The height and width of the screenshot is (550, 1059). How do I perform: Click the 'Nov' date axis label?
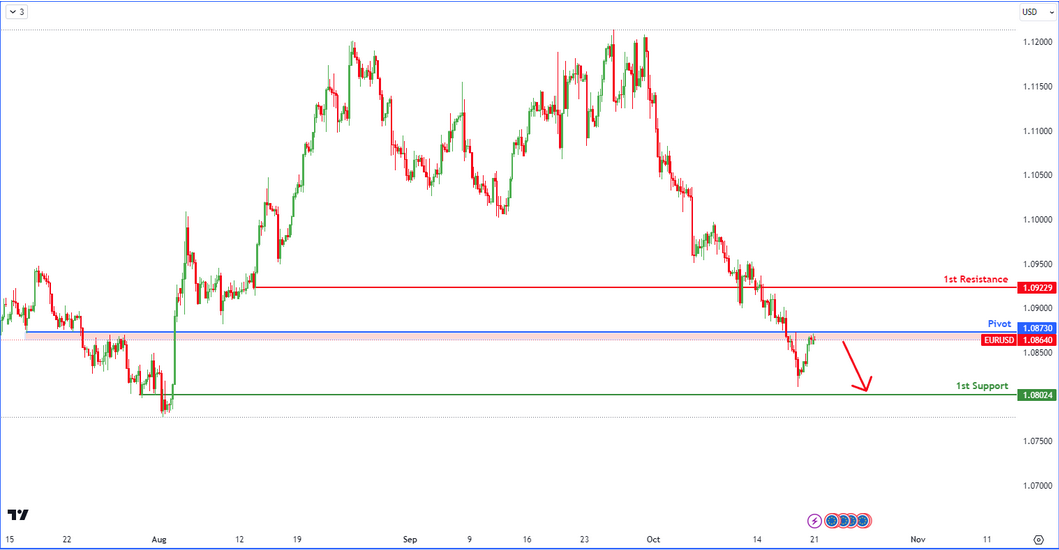pyautogui.click(x=917, y=539)
